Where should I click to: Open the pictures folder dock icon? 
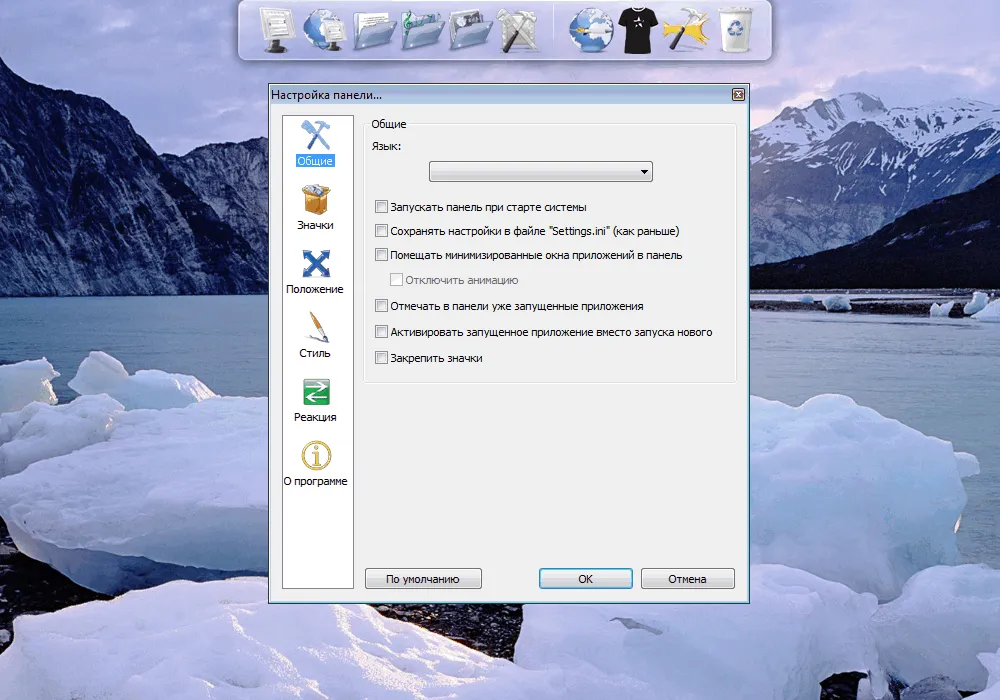[x=471, y=30]
